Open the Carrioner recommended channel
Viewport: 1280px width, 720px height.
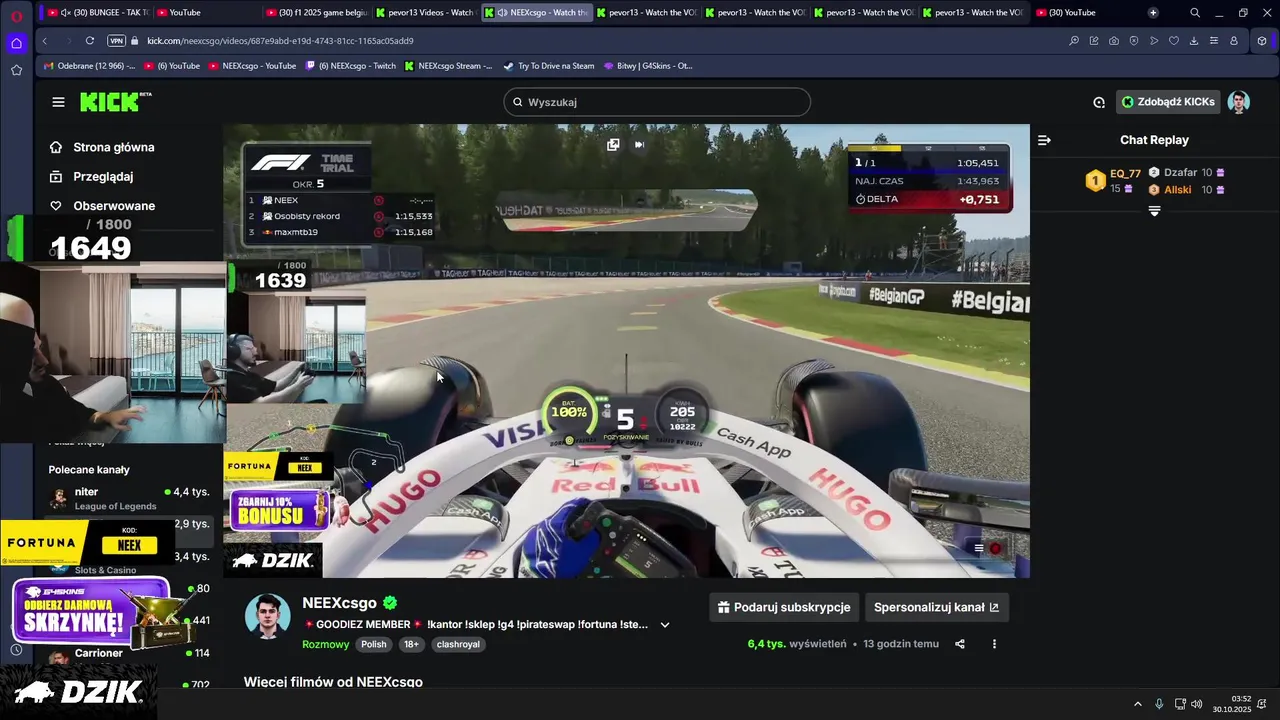coord(129,653)
